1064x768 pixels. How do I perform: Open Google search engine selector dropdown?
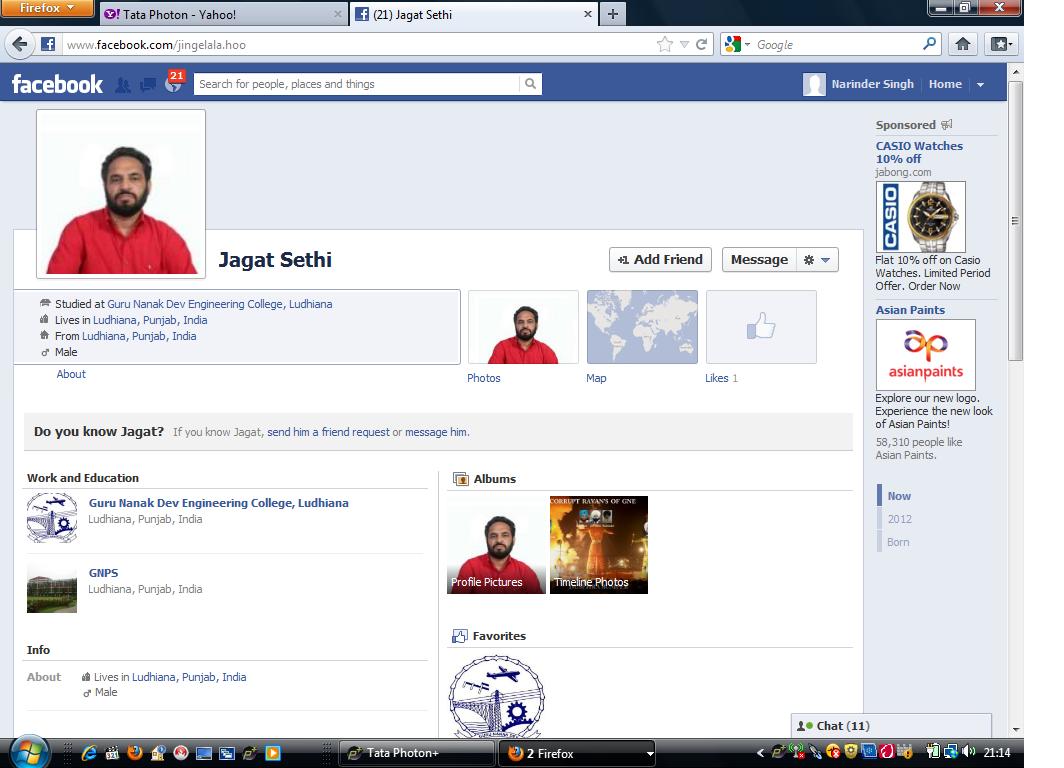point(738,44)
